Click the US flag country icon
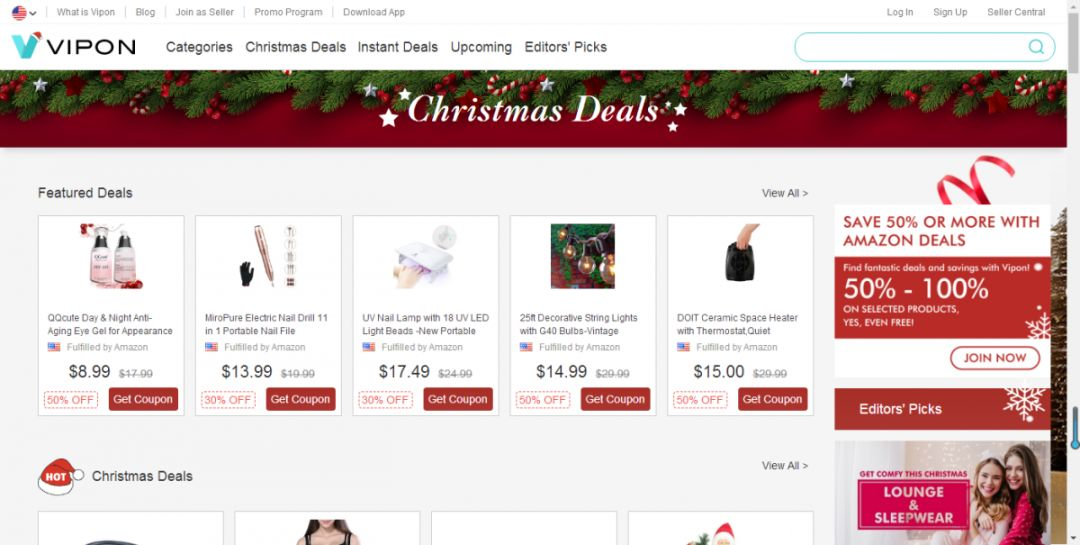This screenshot has width=1080, height=545. click(x=19, y=12)
